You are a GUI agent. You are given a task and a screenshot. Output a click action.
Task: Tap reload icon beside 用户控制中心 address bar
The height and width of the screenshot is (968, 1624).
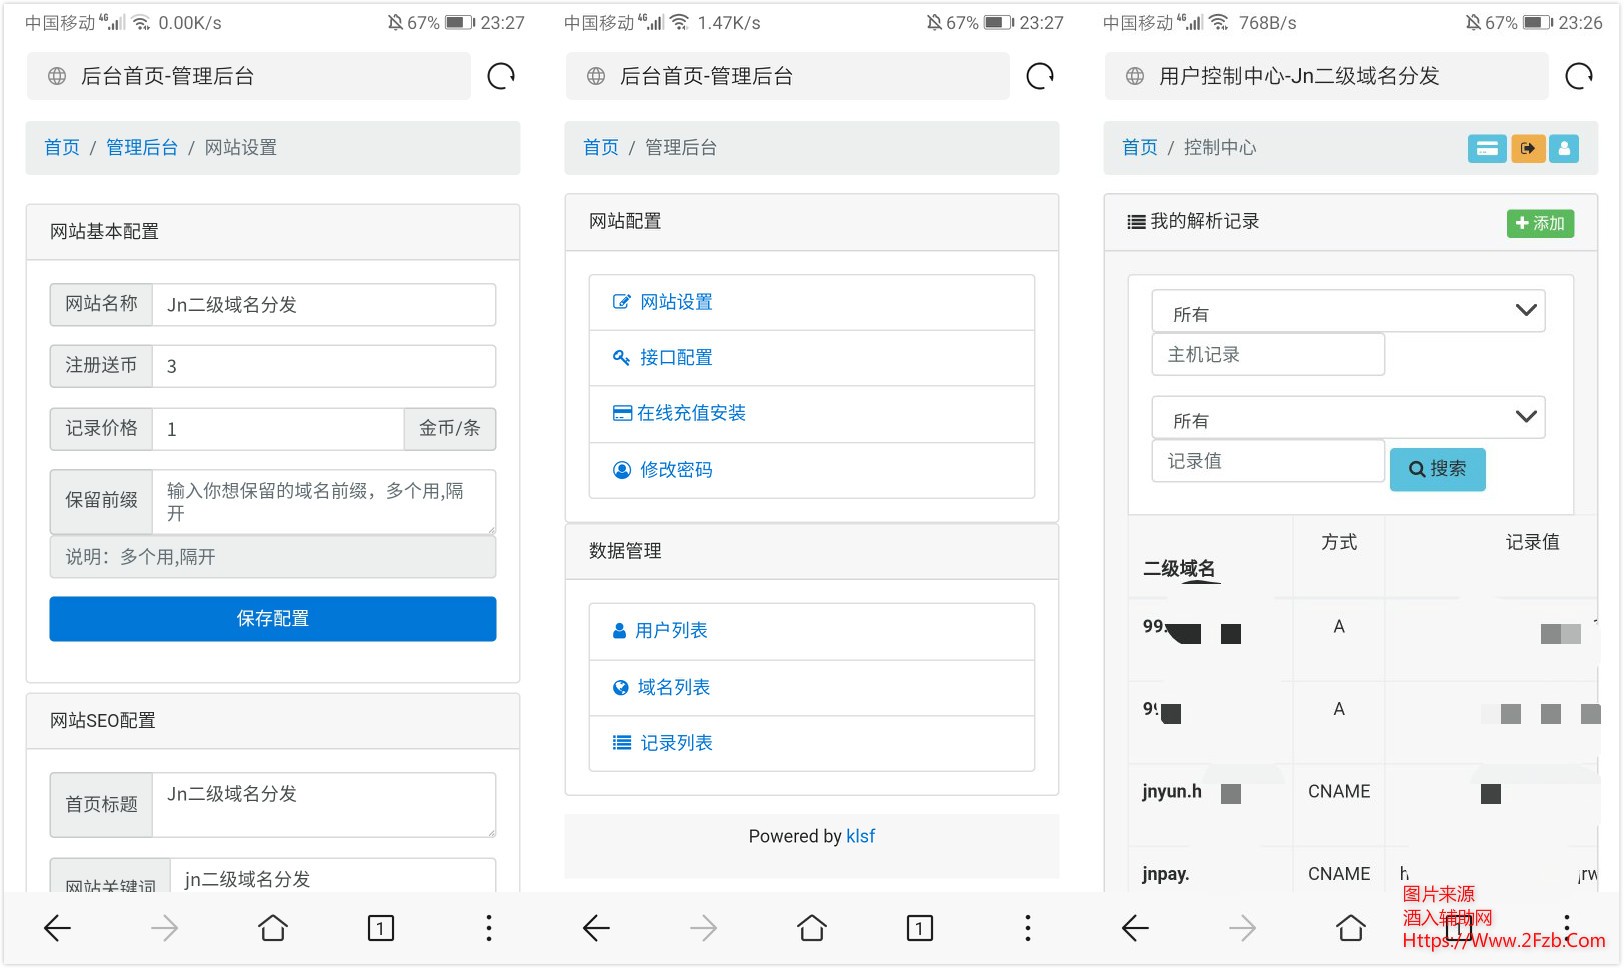1579,76
